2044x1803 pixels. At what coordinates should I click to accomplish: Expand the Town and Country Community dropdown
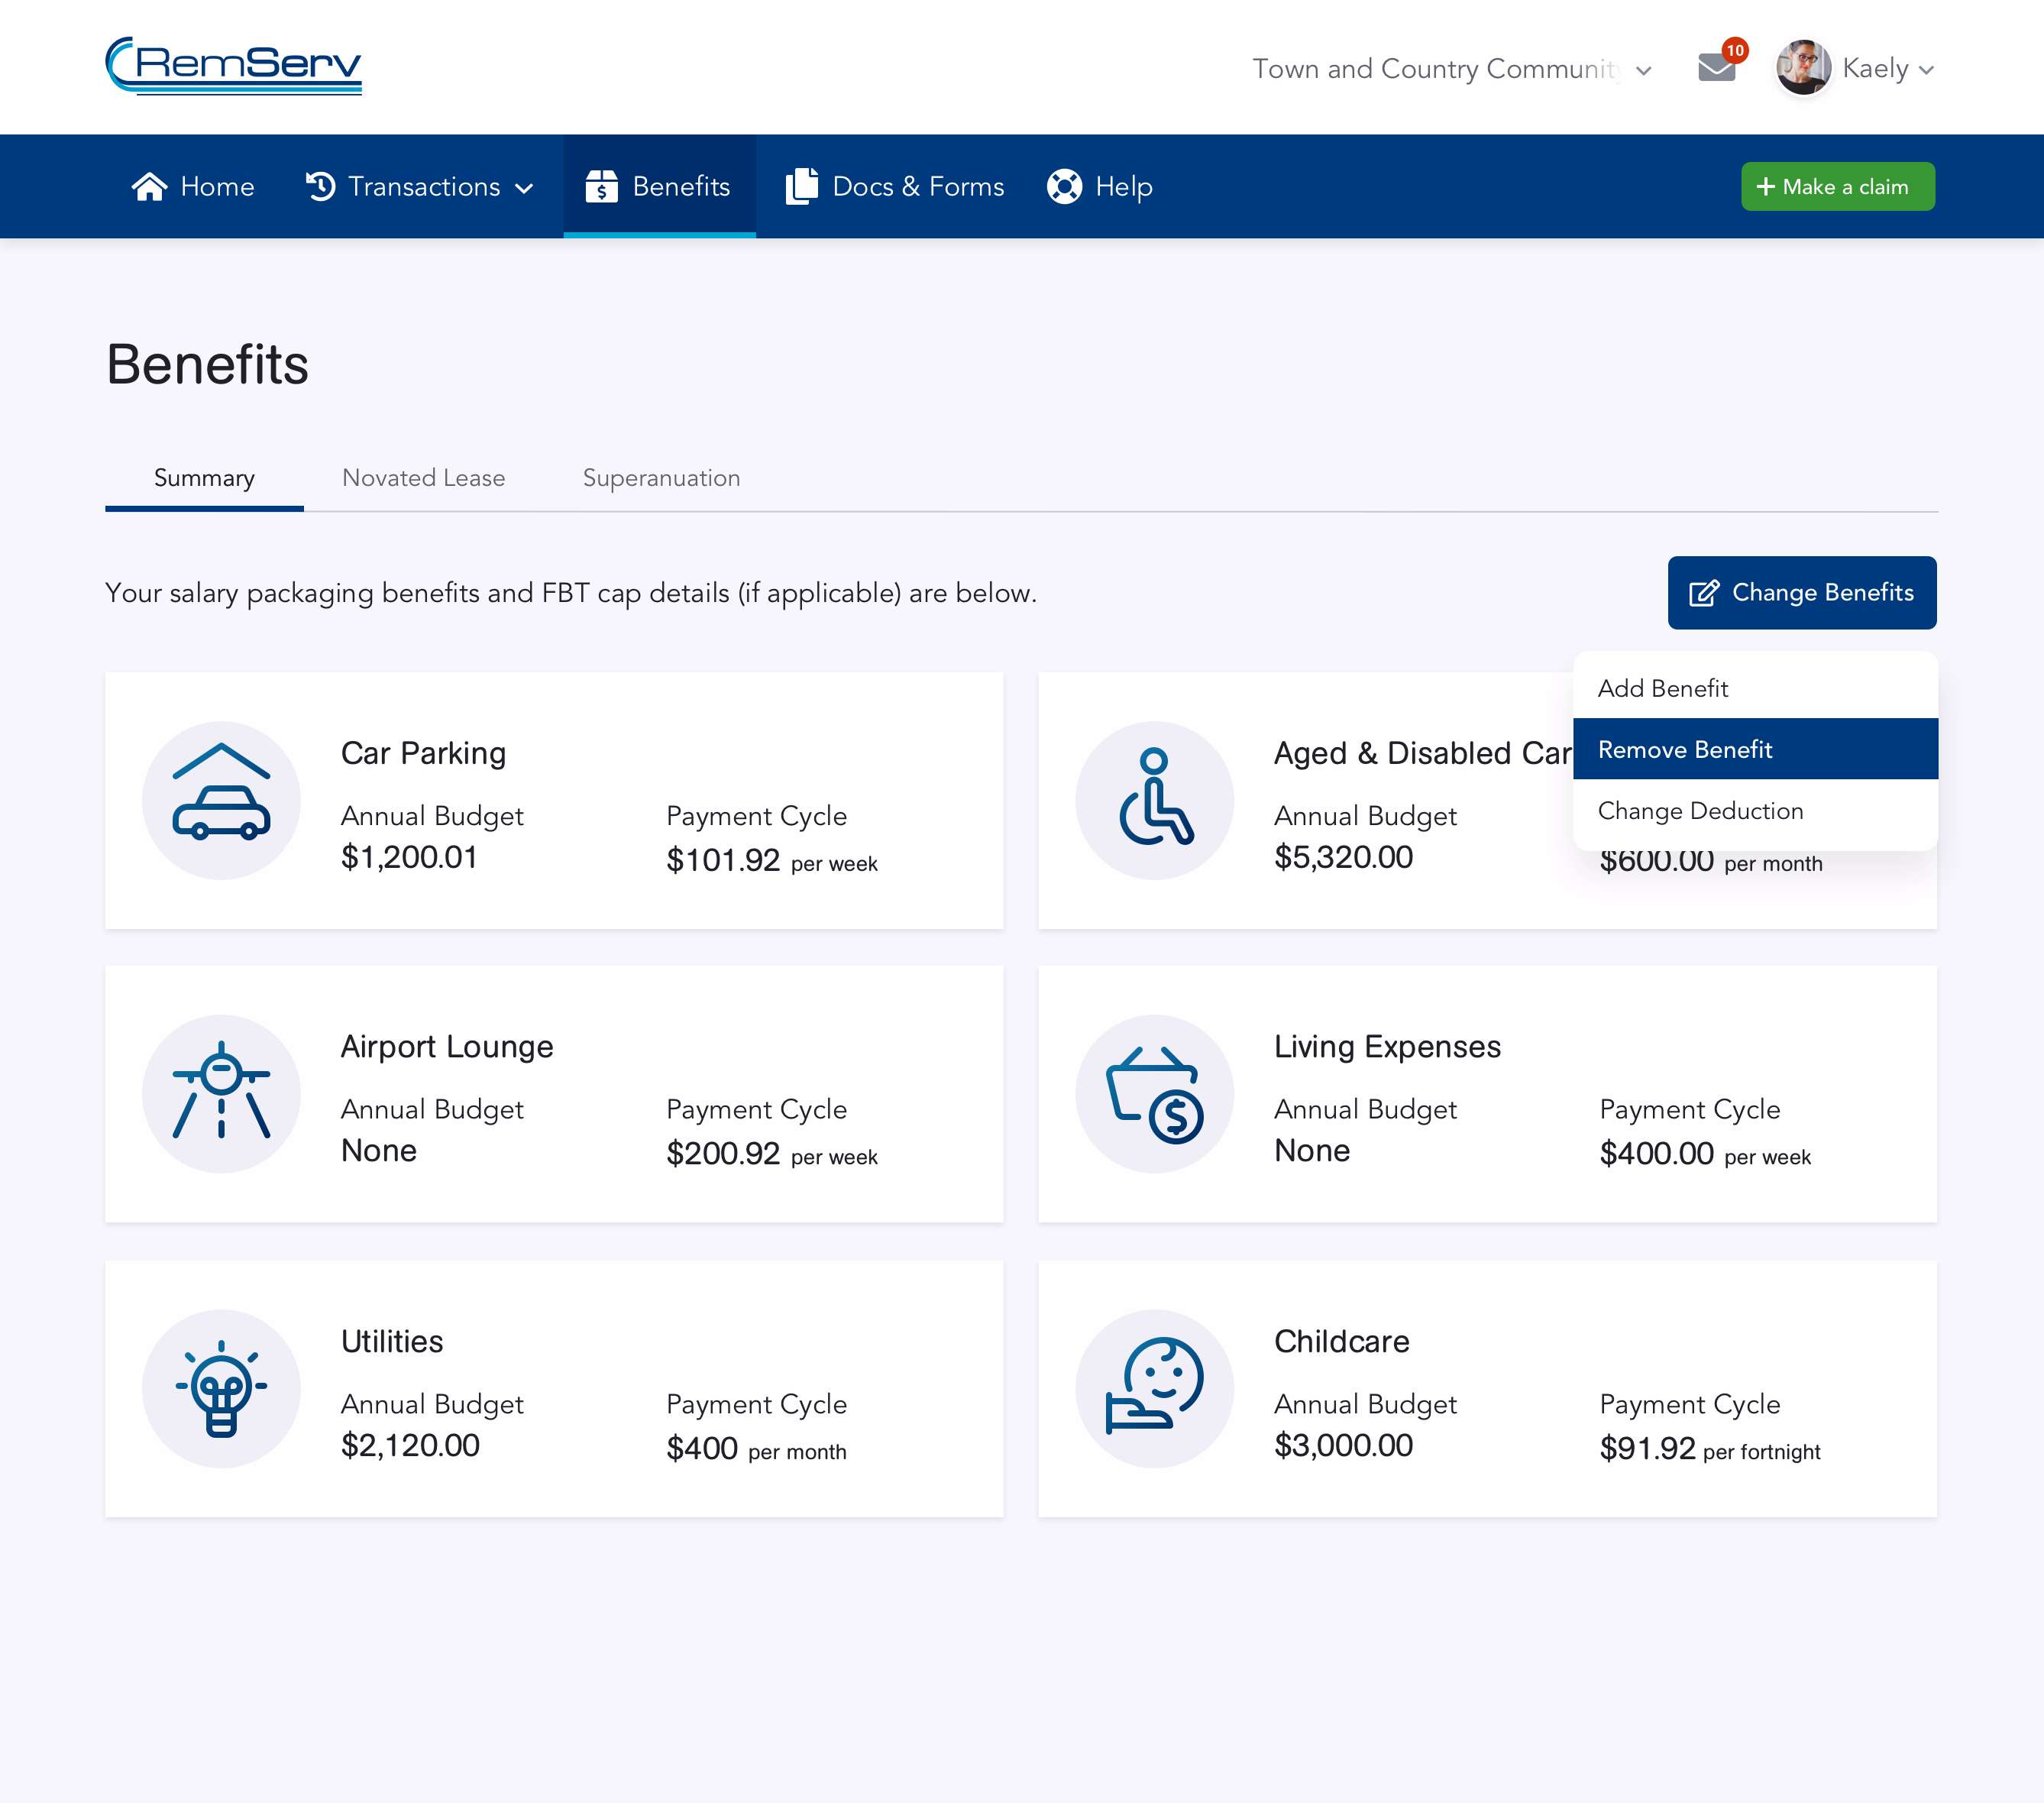(x=1451, y=69)
